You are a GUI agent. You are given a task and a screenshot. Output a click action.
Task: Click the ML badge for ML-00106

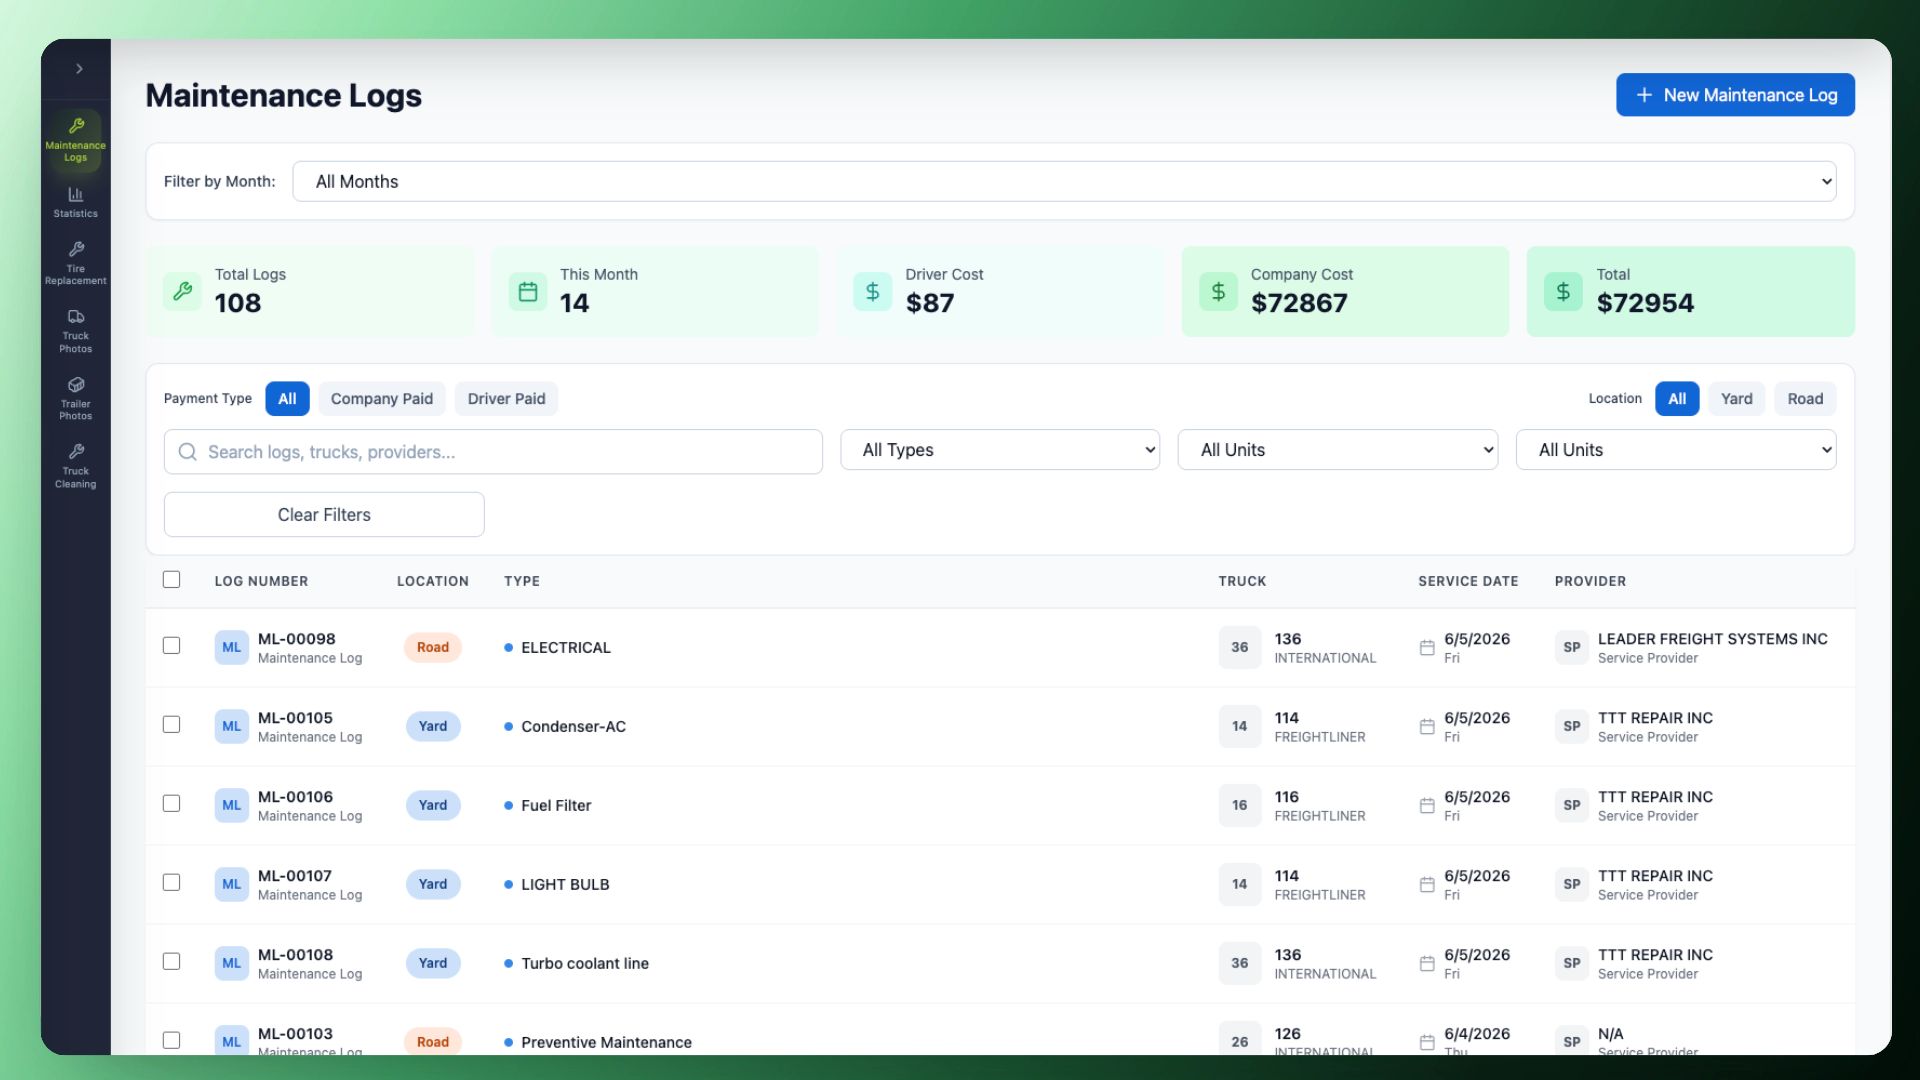point(231,805)
